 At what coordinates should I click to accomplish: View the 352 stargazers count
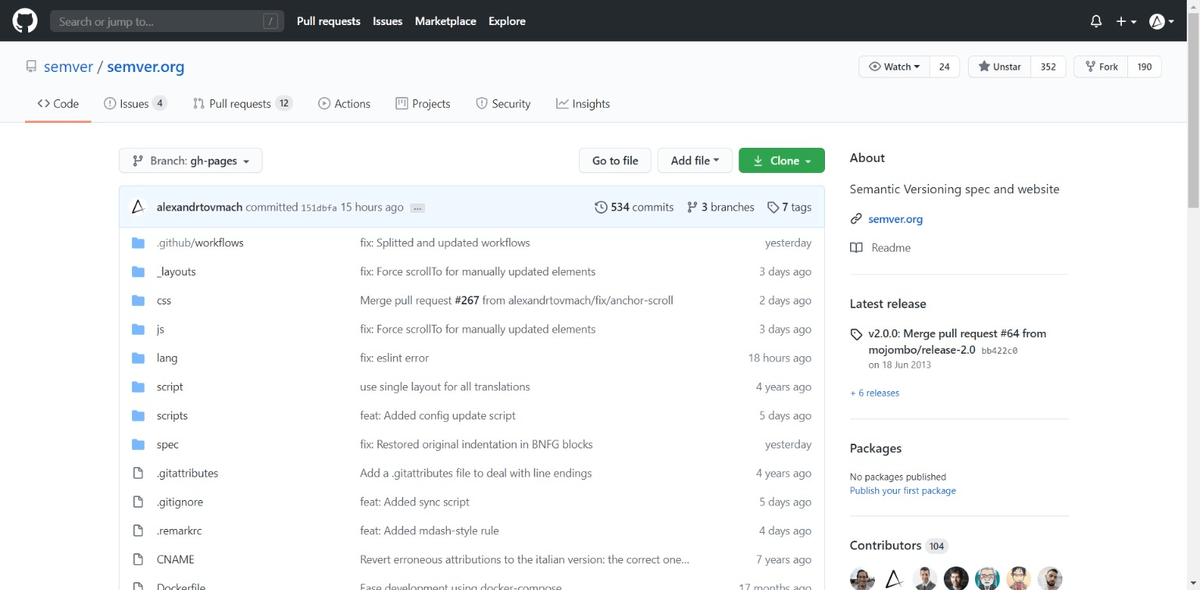click(1047, 67)
